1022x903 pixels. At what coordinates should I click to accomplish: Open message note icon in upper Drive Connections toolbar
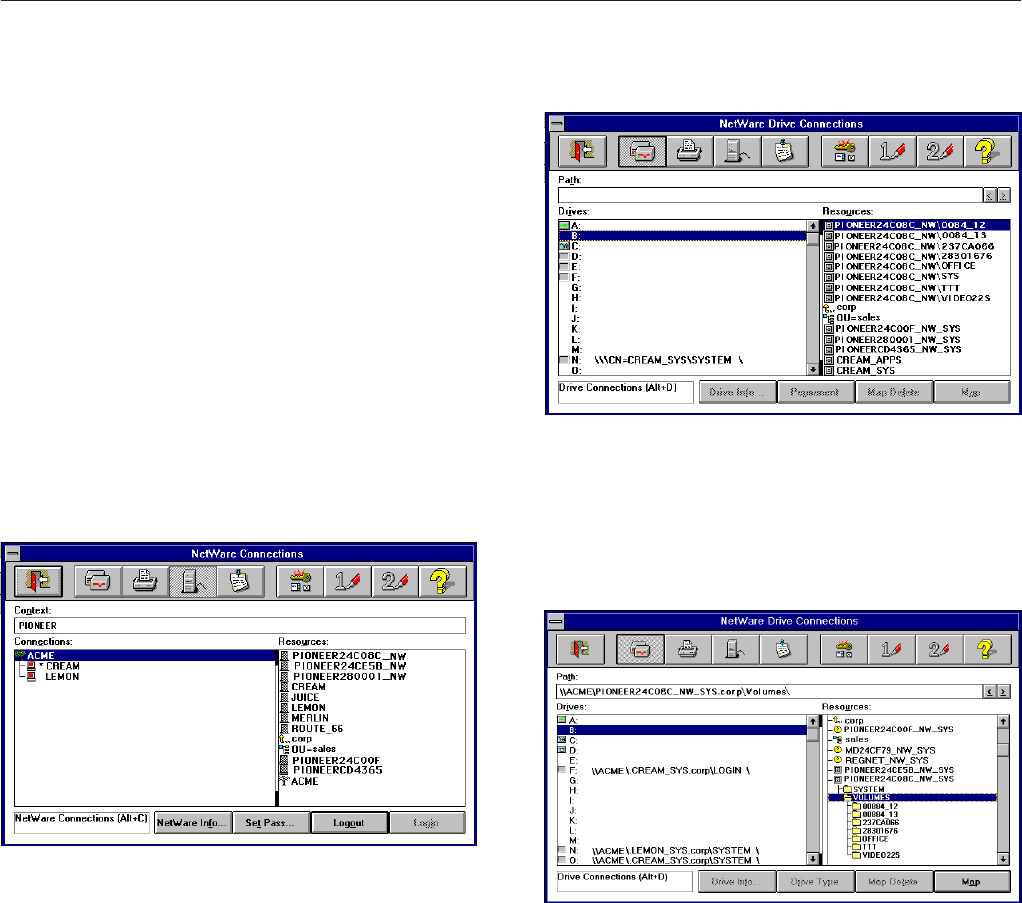(785, 151)
